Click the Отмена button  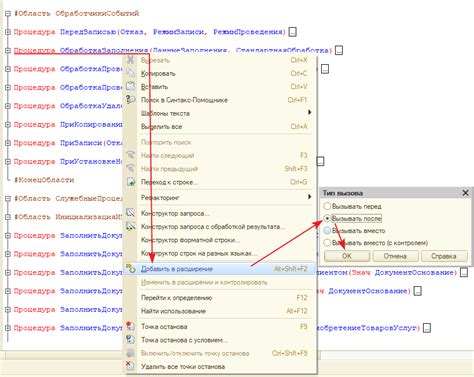(x=395, y=256)
